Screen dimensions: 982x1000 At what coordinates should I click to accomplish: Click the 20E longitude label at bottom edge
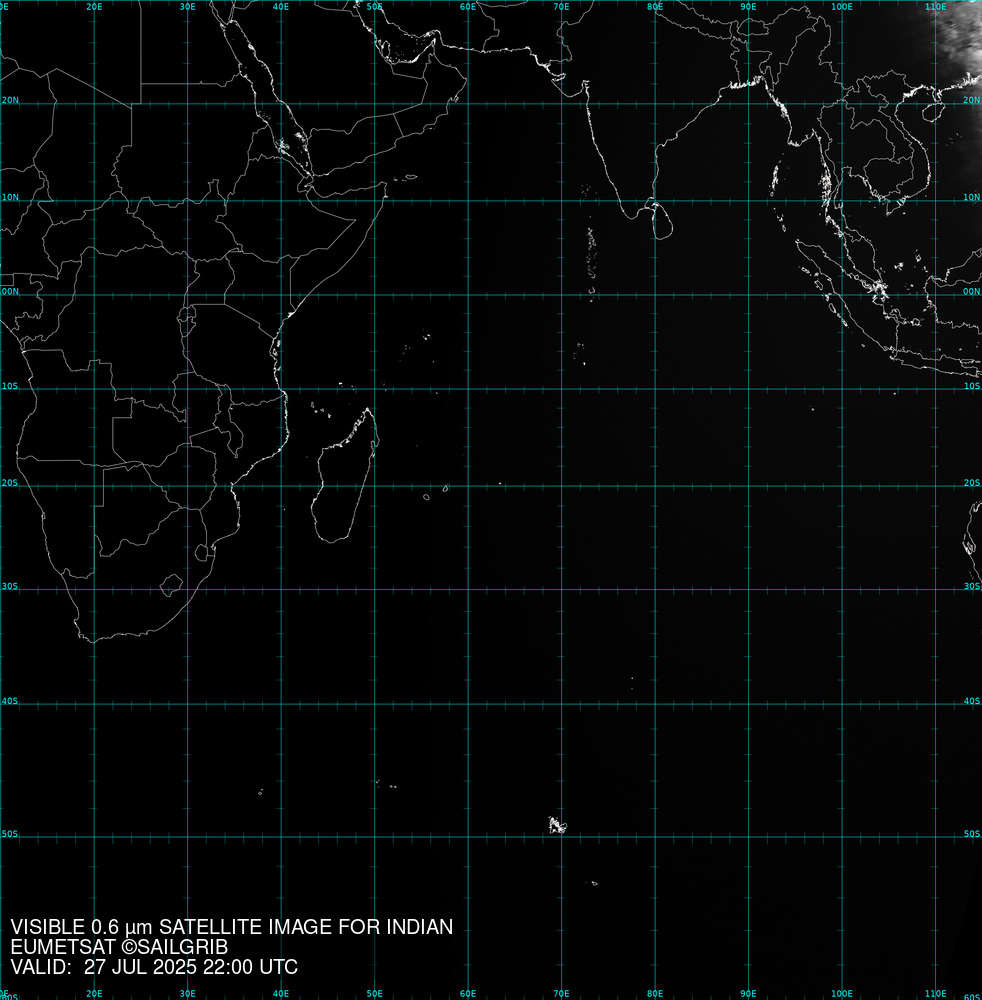(x=94, y=994)
